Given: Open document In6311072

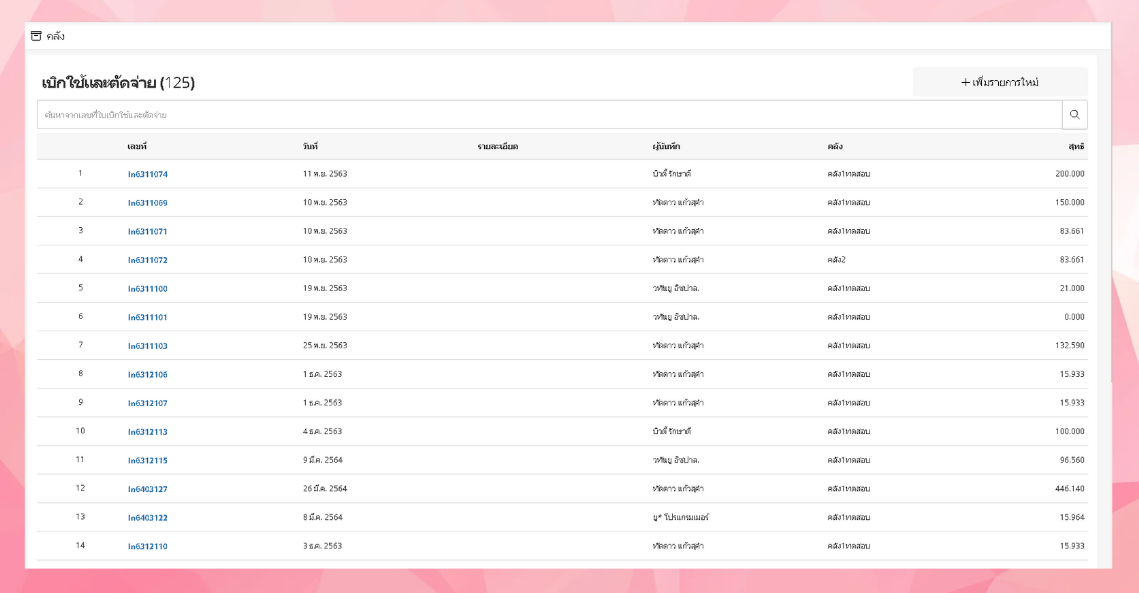Looking at the screenshot, I should pyautogui.click(x=148, y=260).
